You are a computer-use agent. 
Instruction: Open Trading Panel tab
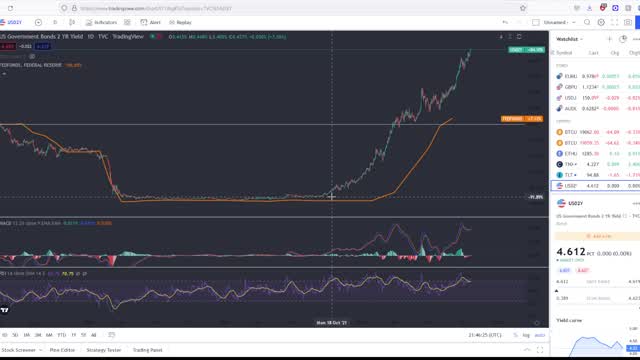click(147, 350)
